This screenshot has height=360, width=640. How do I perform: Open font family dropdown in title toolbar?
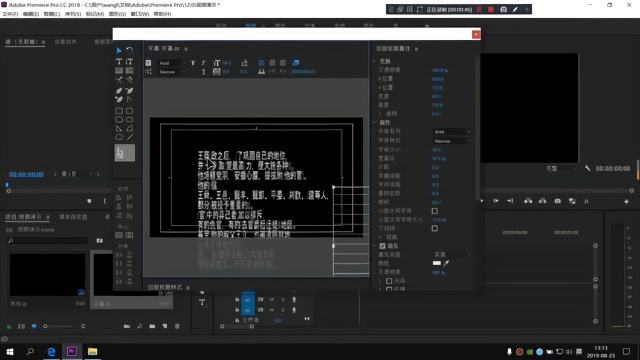pyautogui.click(x=172, y=63)
